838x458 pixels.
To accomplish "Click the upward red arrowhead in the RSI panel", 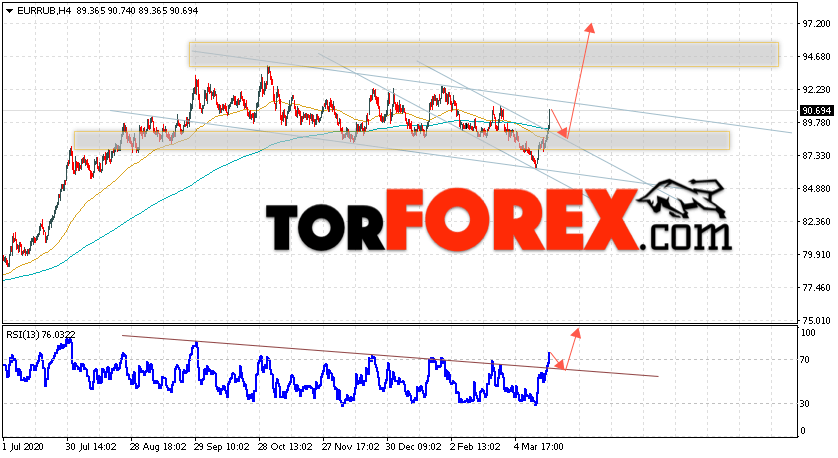I will (x=577, y=333).
